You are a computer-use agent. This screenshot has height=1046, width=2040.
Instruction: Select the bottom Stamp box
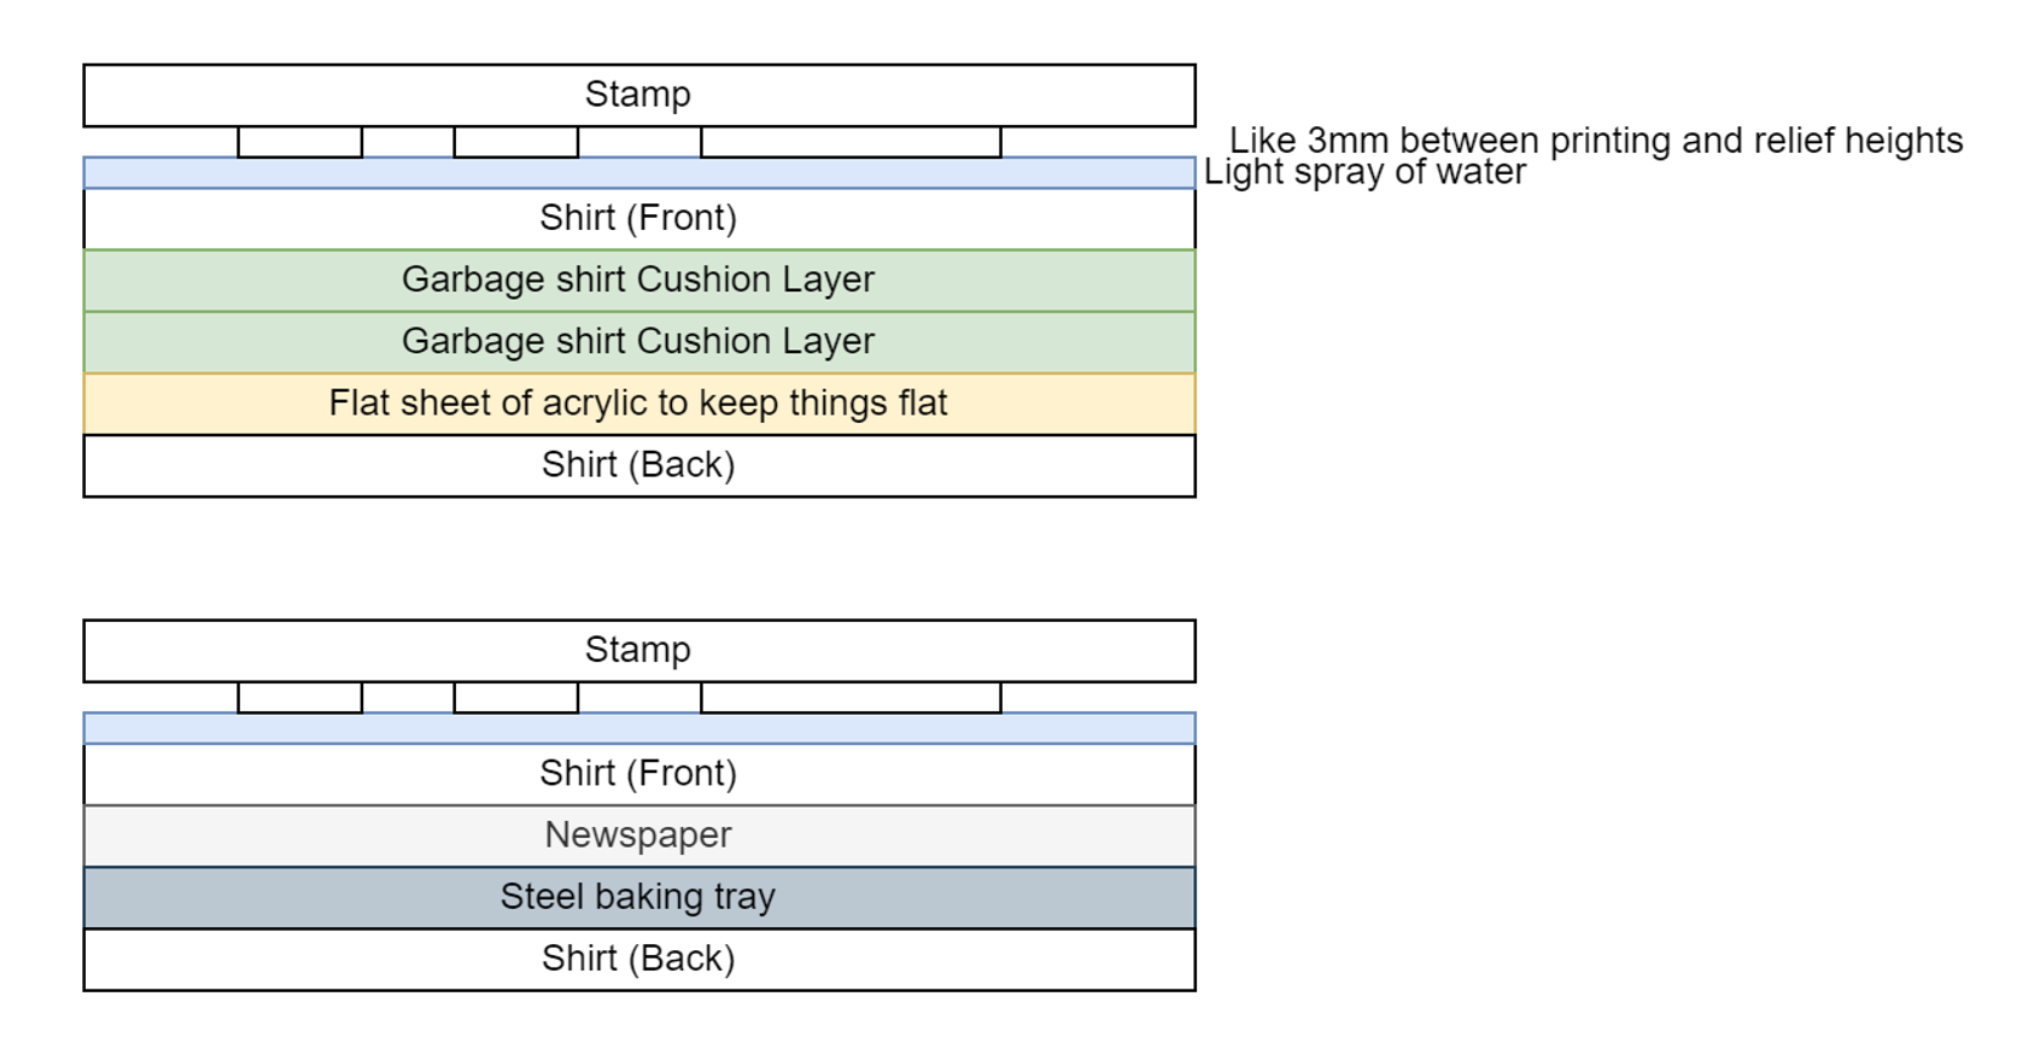click(x=639, y=651)
